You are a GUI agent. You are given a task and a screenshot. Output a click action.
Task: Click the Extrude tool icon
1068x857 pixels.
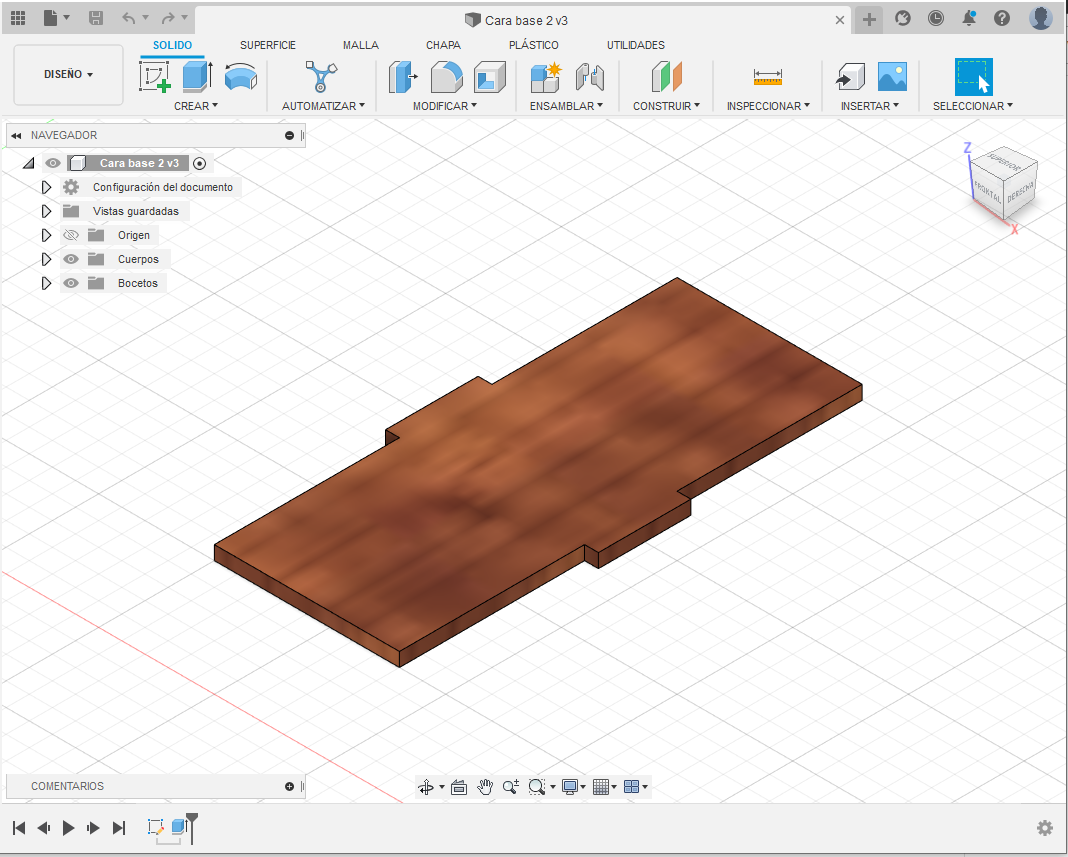[x=197, y=77]
